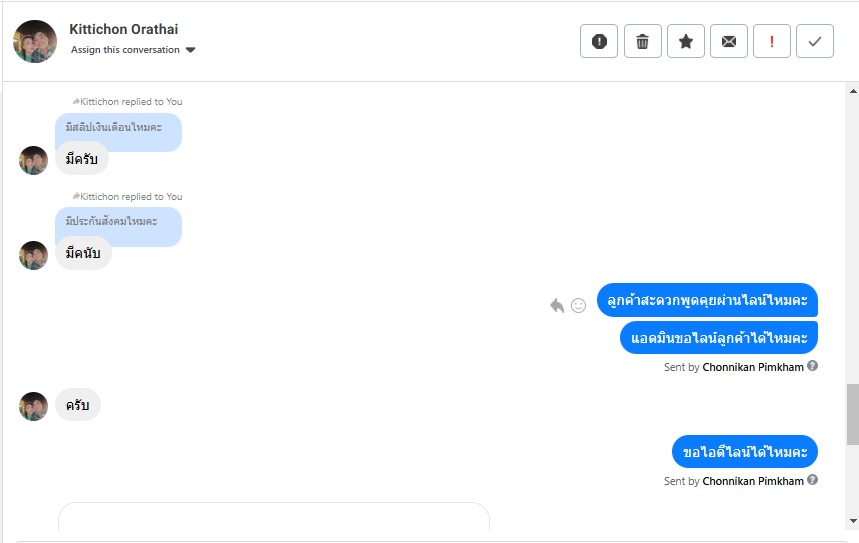This screenshot has height=543, width=859.
Task: Click the first Chonnikan Pimkham sender name
Action: pos(753,367)
